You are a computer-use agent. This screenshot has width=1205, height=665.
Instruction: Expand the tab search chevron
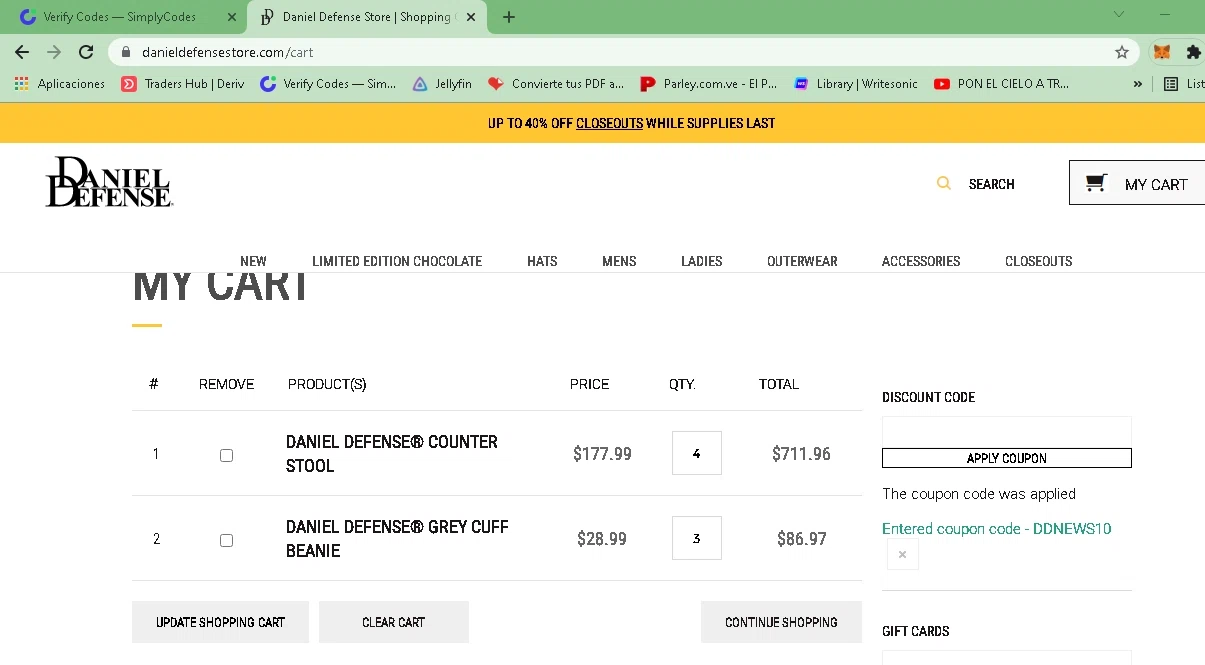1119,15
